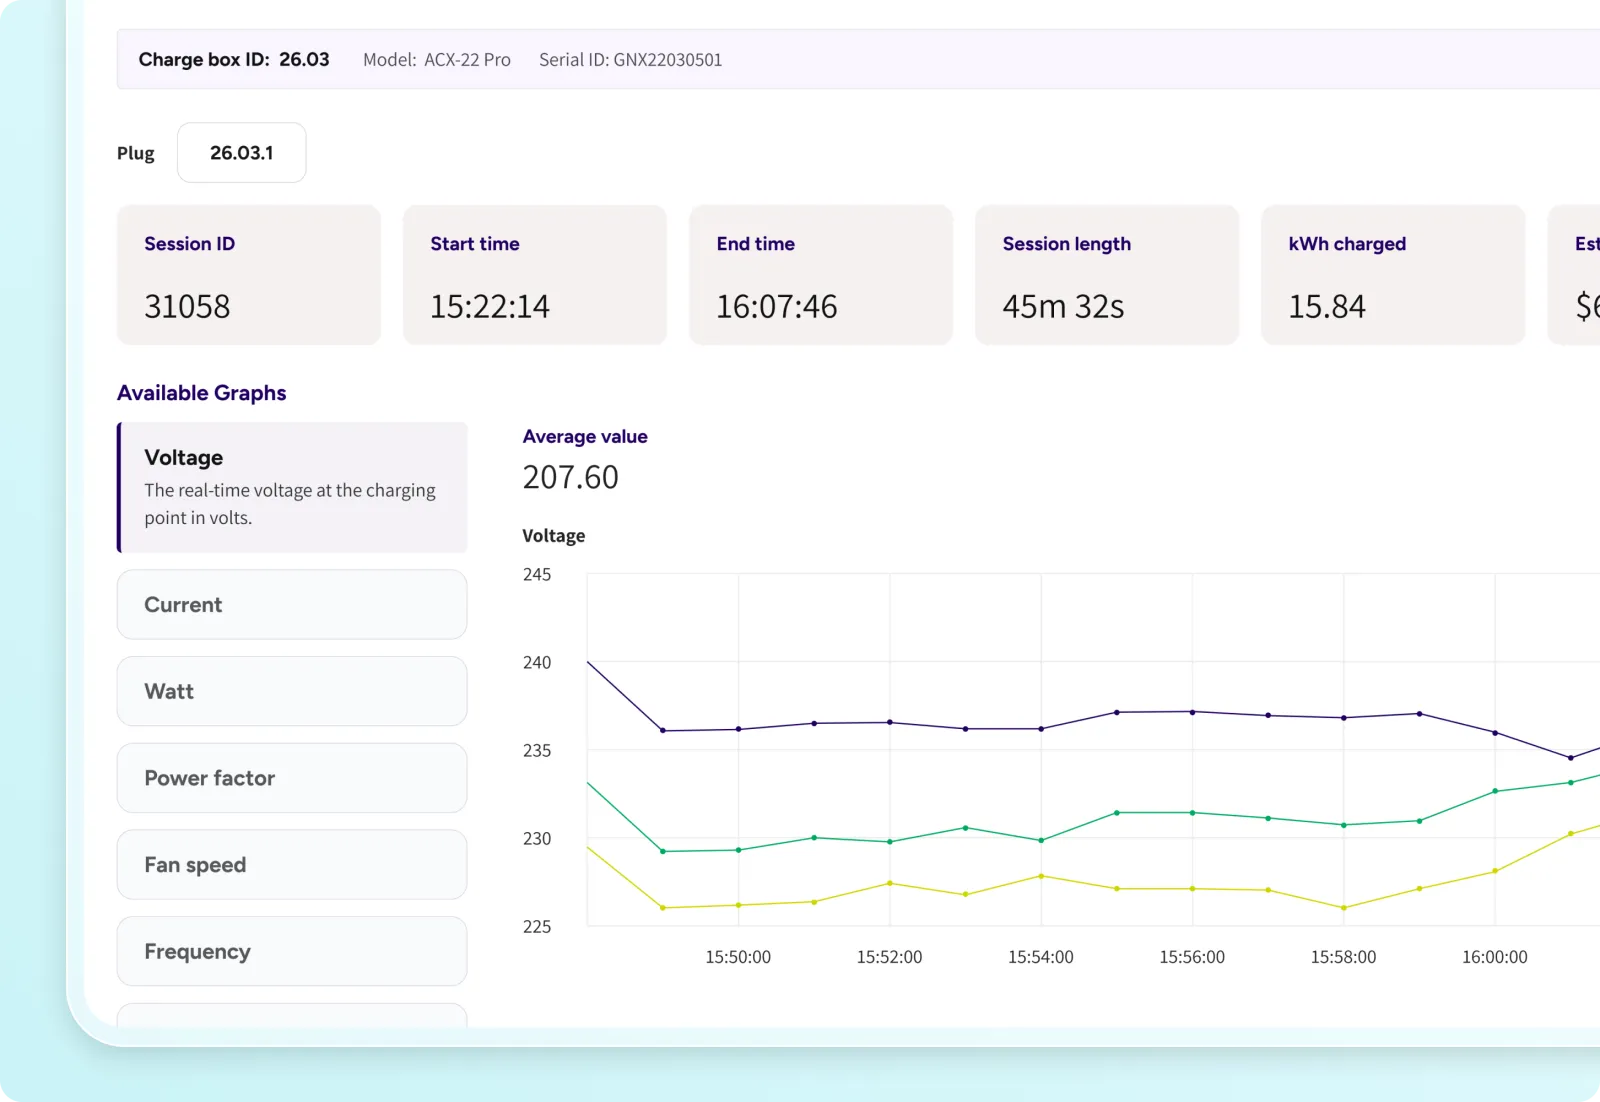Screen dimensions: 1600x1102
Task: Click the Charge box ID 26.03 label
Action: pyautogui.click(x=234, y=60)
